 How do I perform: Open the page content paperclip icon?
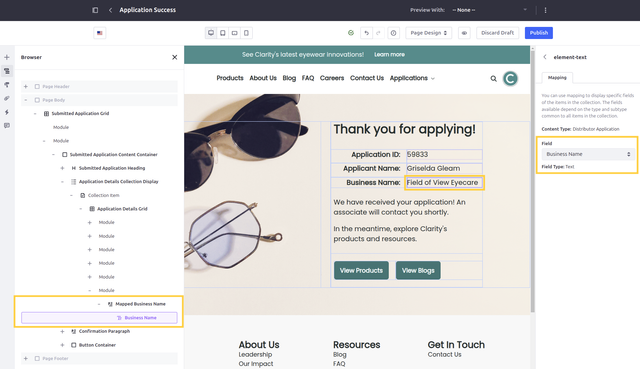[7, 98]
